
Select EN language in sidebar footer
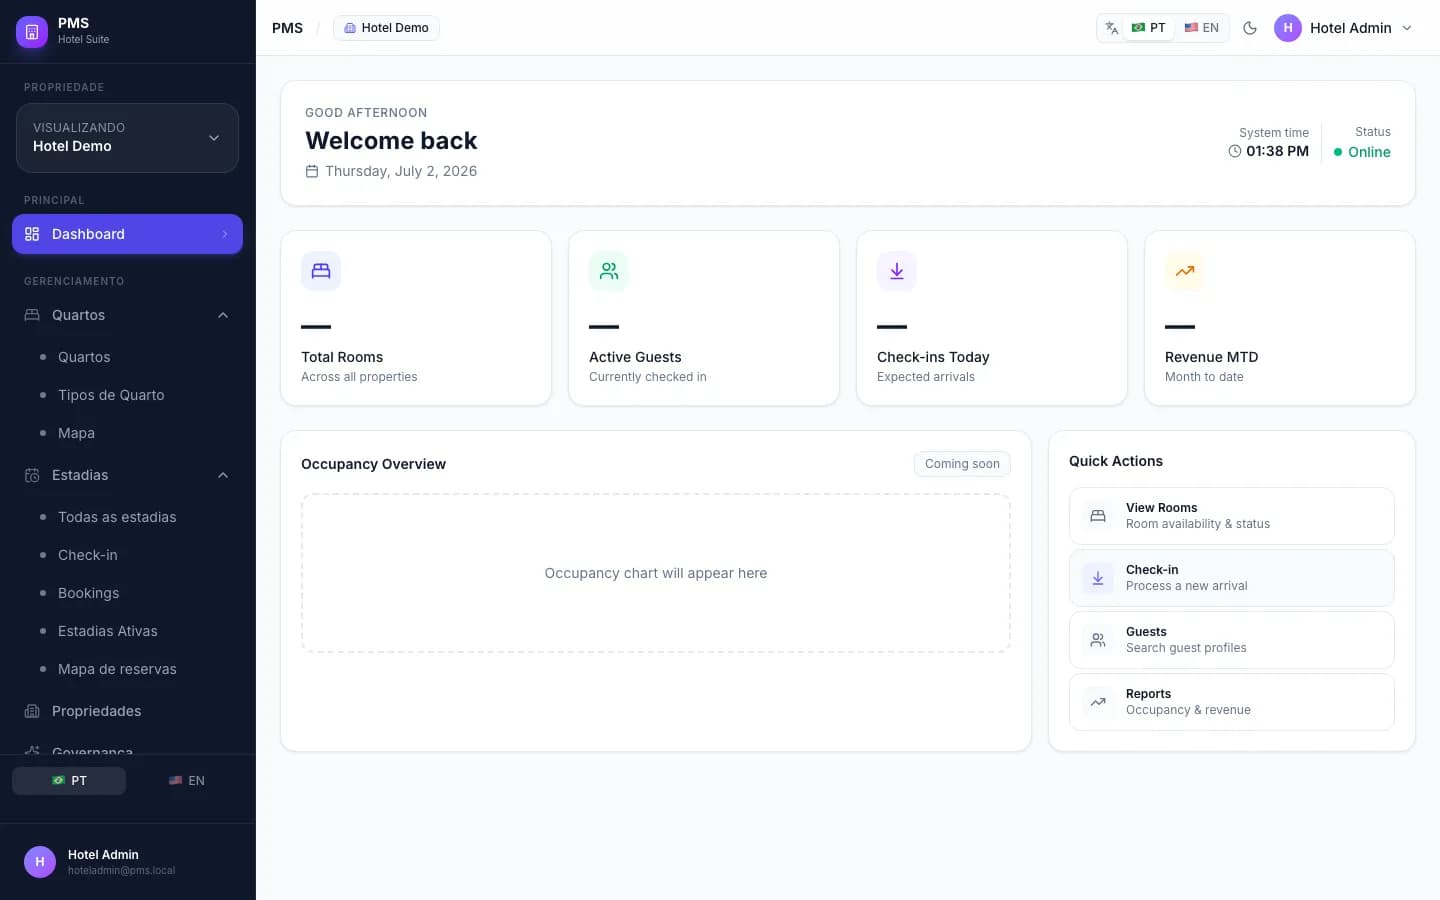(x=186, y=781)
